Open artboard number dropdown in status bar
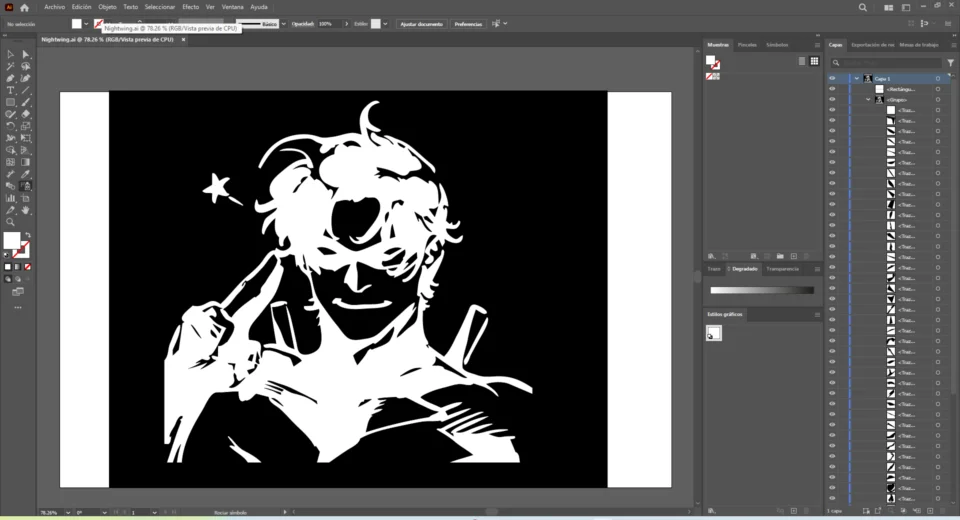This screenshot has width=960, height=520. tap(154, 512)
